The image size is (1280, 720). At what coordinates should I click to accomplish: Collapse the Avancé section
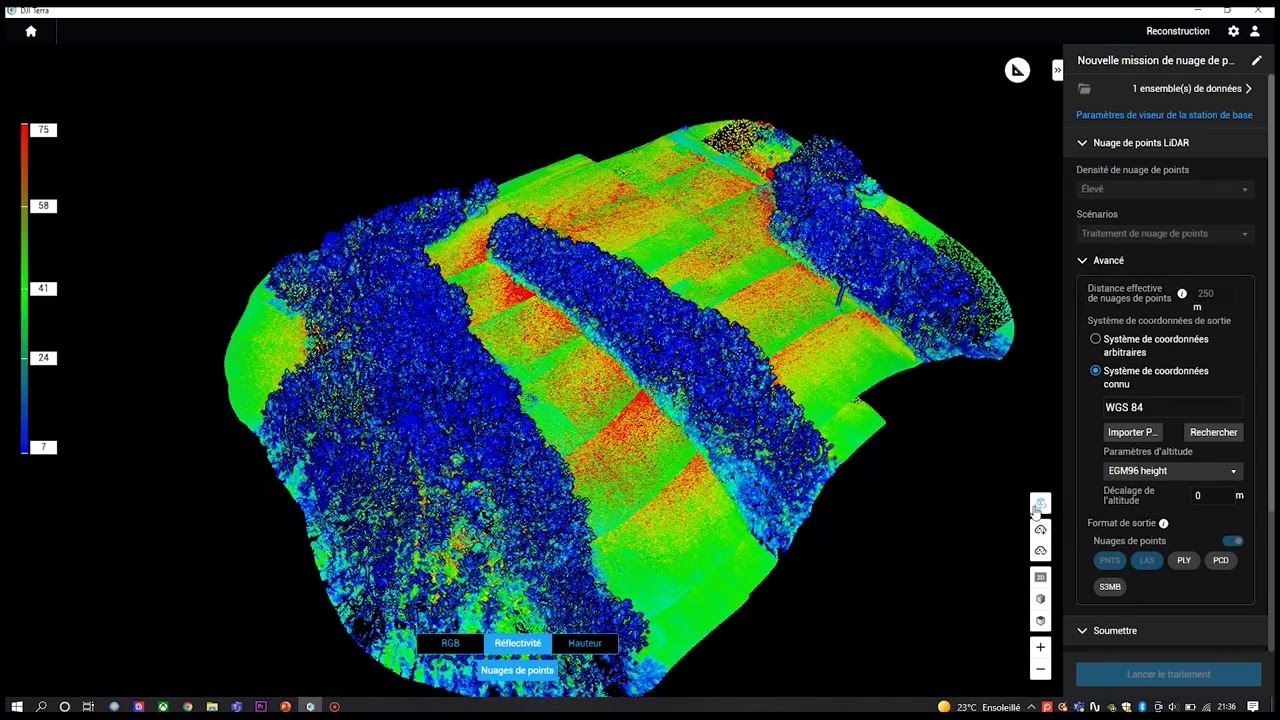click(1082, 261)
